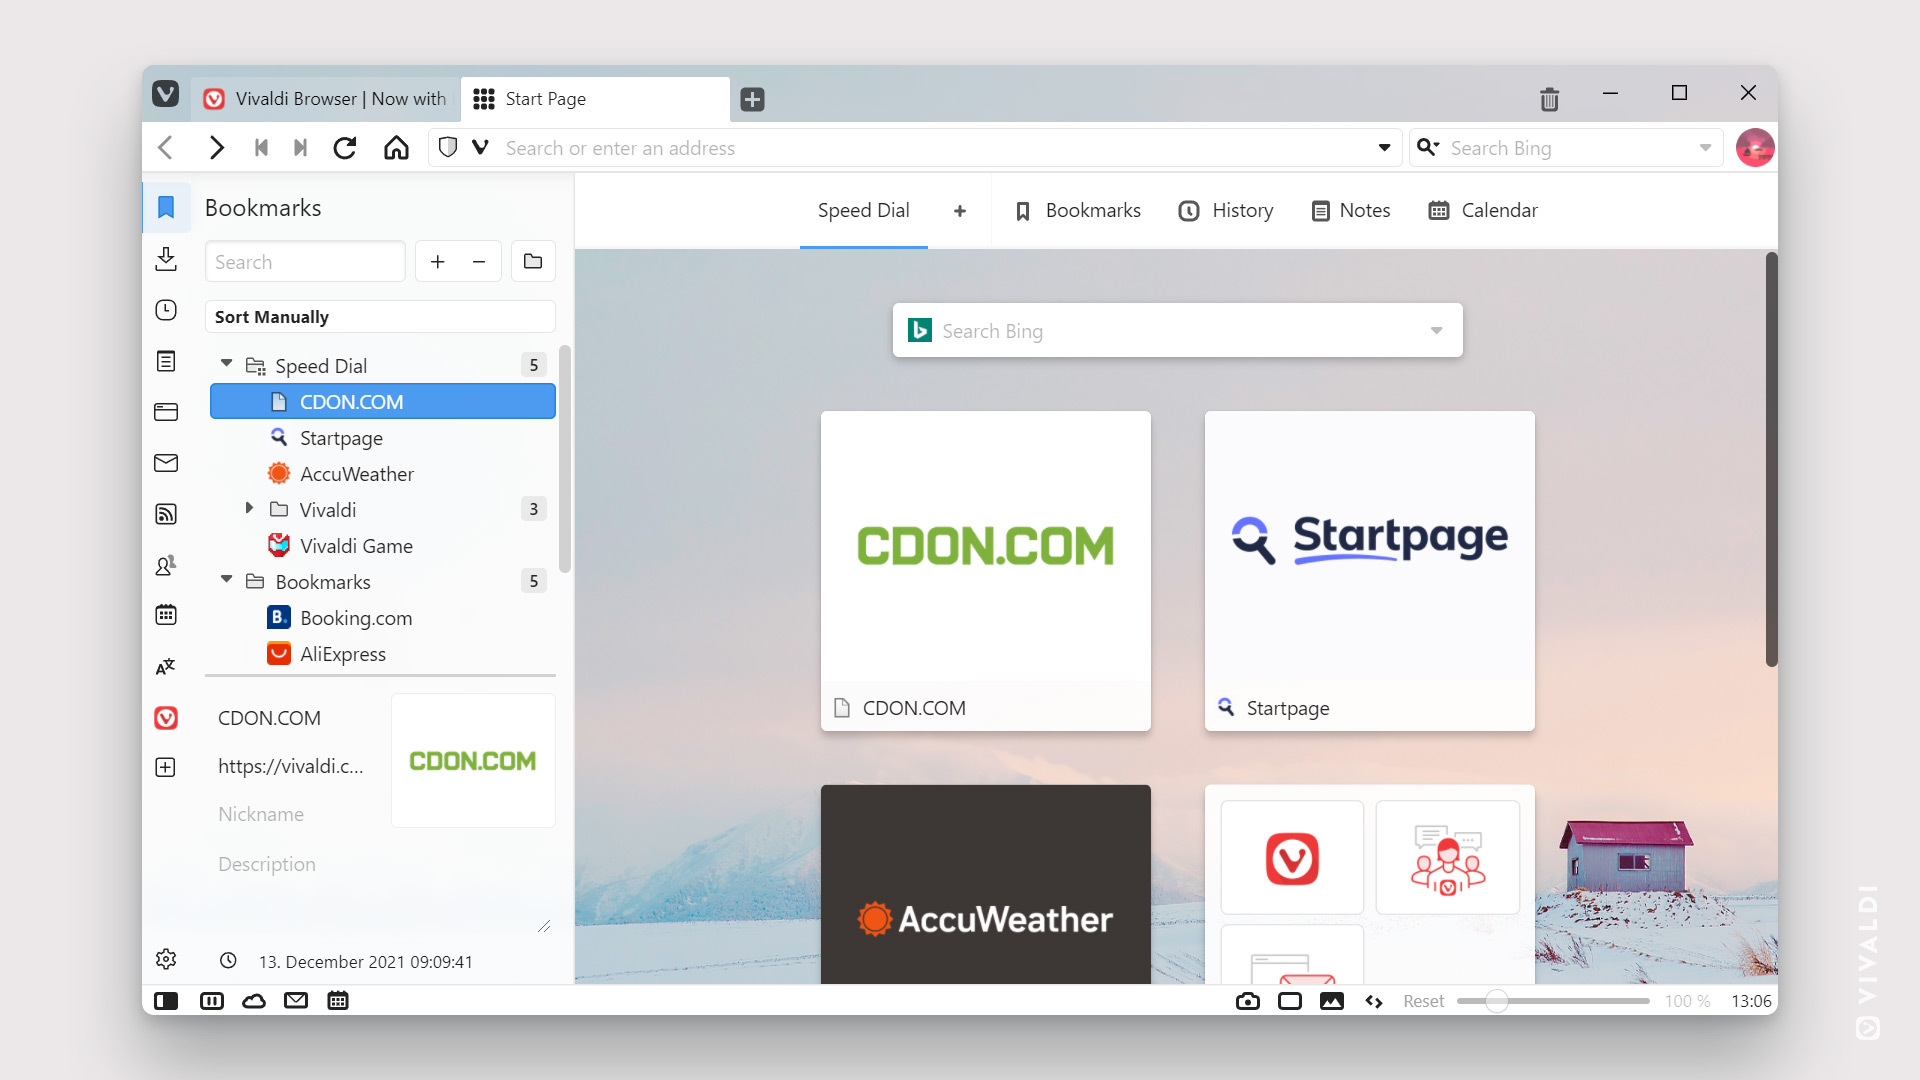Open the Downloads panel
The width and height of the screenshot is (1920, 1080).
point(166,259)
